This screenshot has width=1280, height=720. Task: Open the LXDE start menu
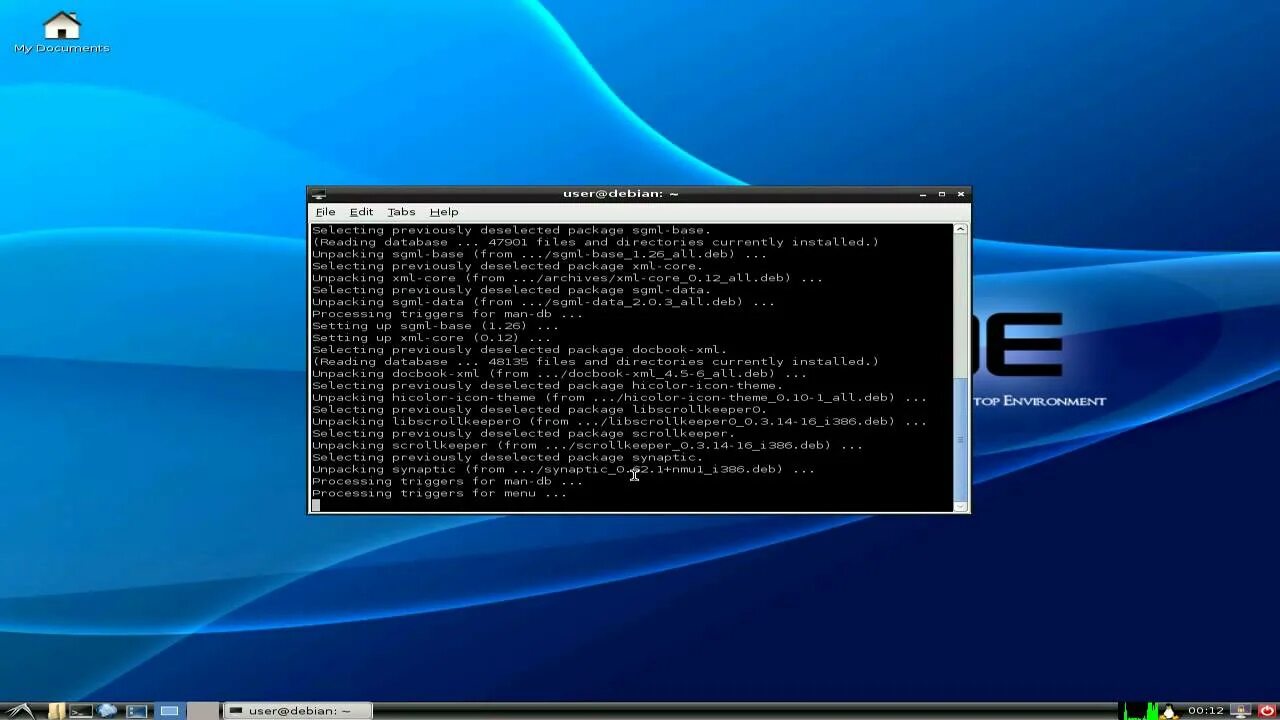pyautogui.click(x=21, y=711)
